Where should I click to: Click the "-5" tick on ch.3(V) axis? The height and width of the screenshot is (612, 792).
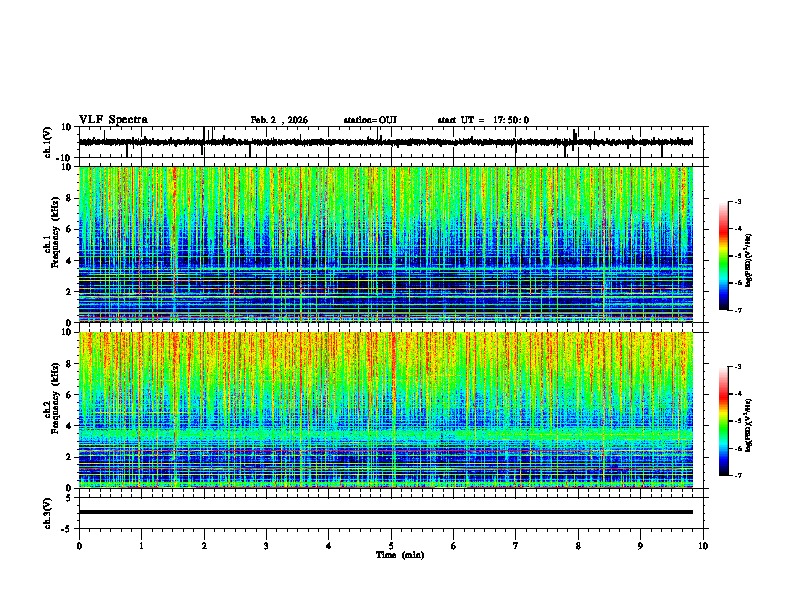tap(68, 529)
